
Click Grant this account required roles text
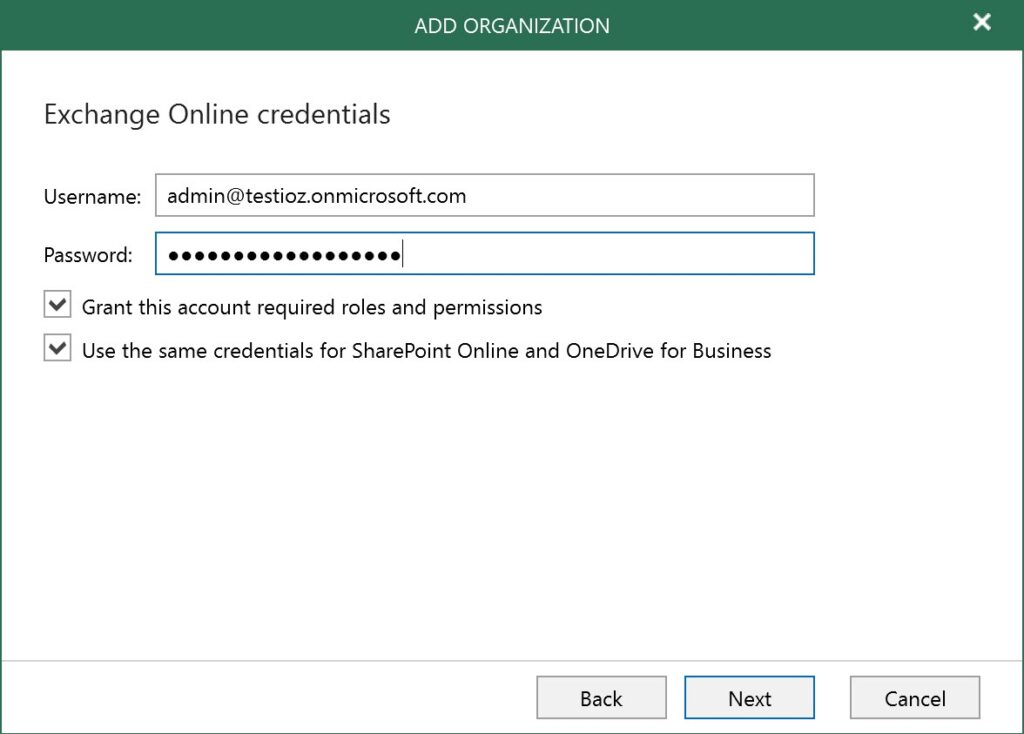pyautogui.click(x=312, y=307)
